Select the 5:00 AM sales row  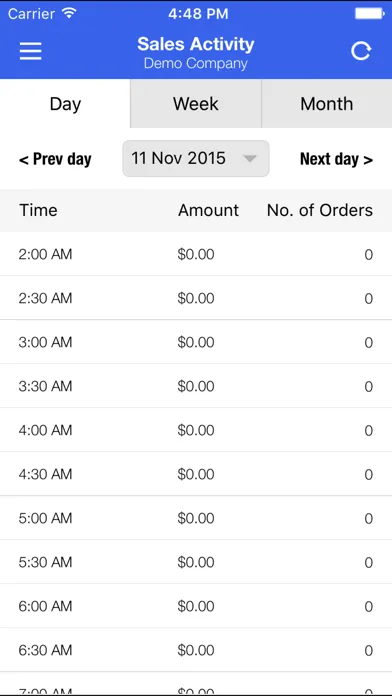pyautogui.click(x=196, y=518)
